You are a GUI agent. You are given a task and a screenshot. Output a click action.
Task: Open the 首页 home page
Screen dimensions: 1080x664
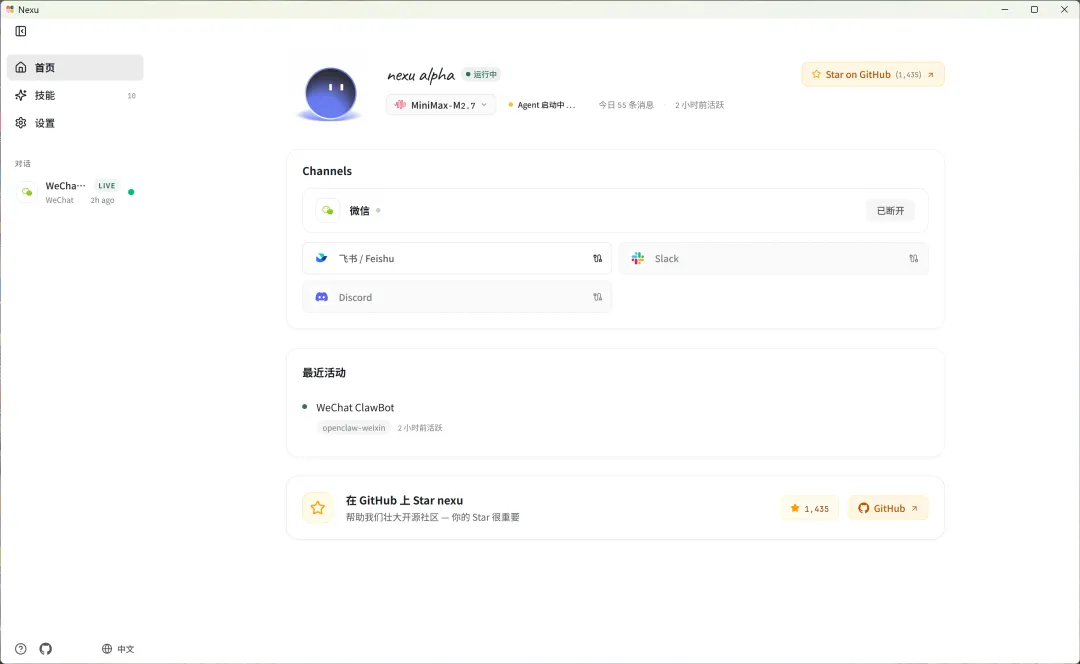75,68
